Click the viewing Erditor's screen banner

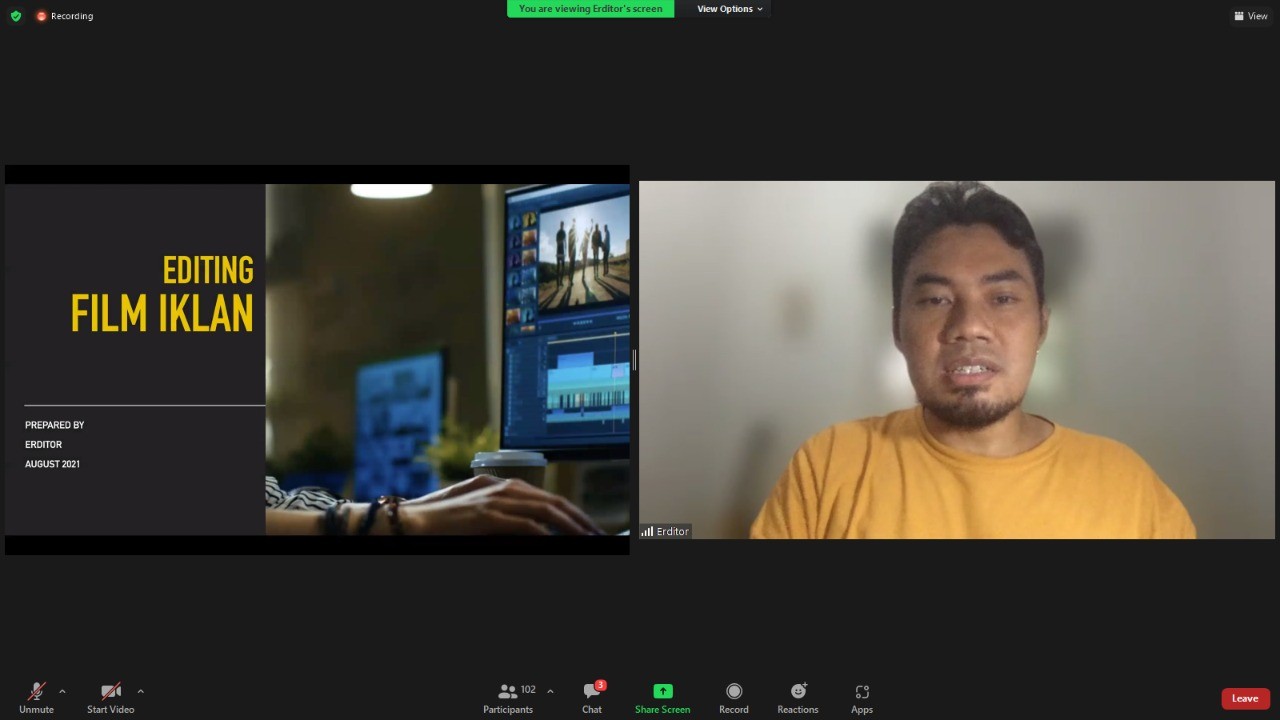591,9
